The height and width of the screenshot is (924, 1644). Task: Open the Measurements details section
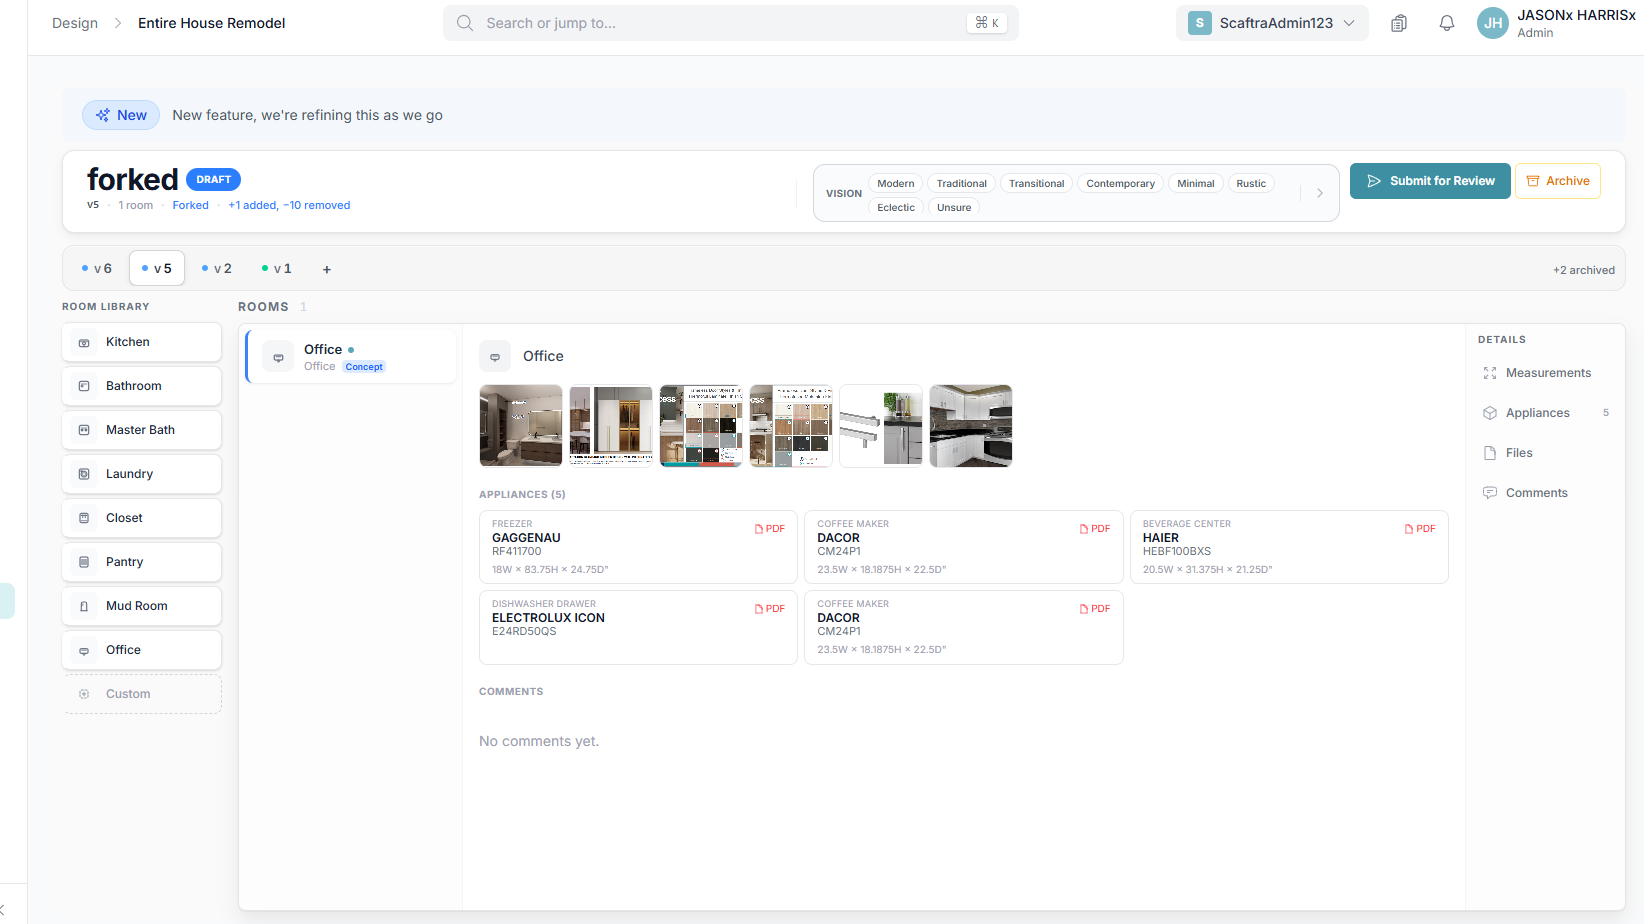pyautogui.click(x=1548, y=373)
